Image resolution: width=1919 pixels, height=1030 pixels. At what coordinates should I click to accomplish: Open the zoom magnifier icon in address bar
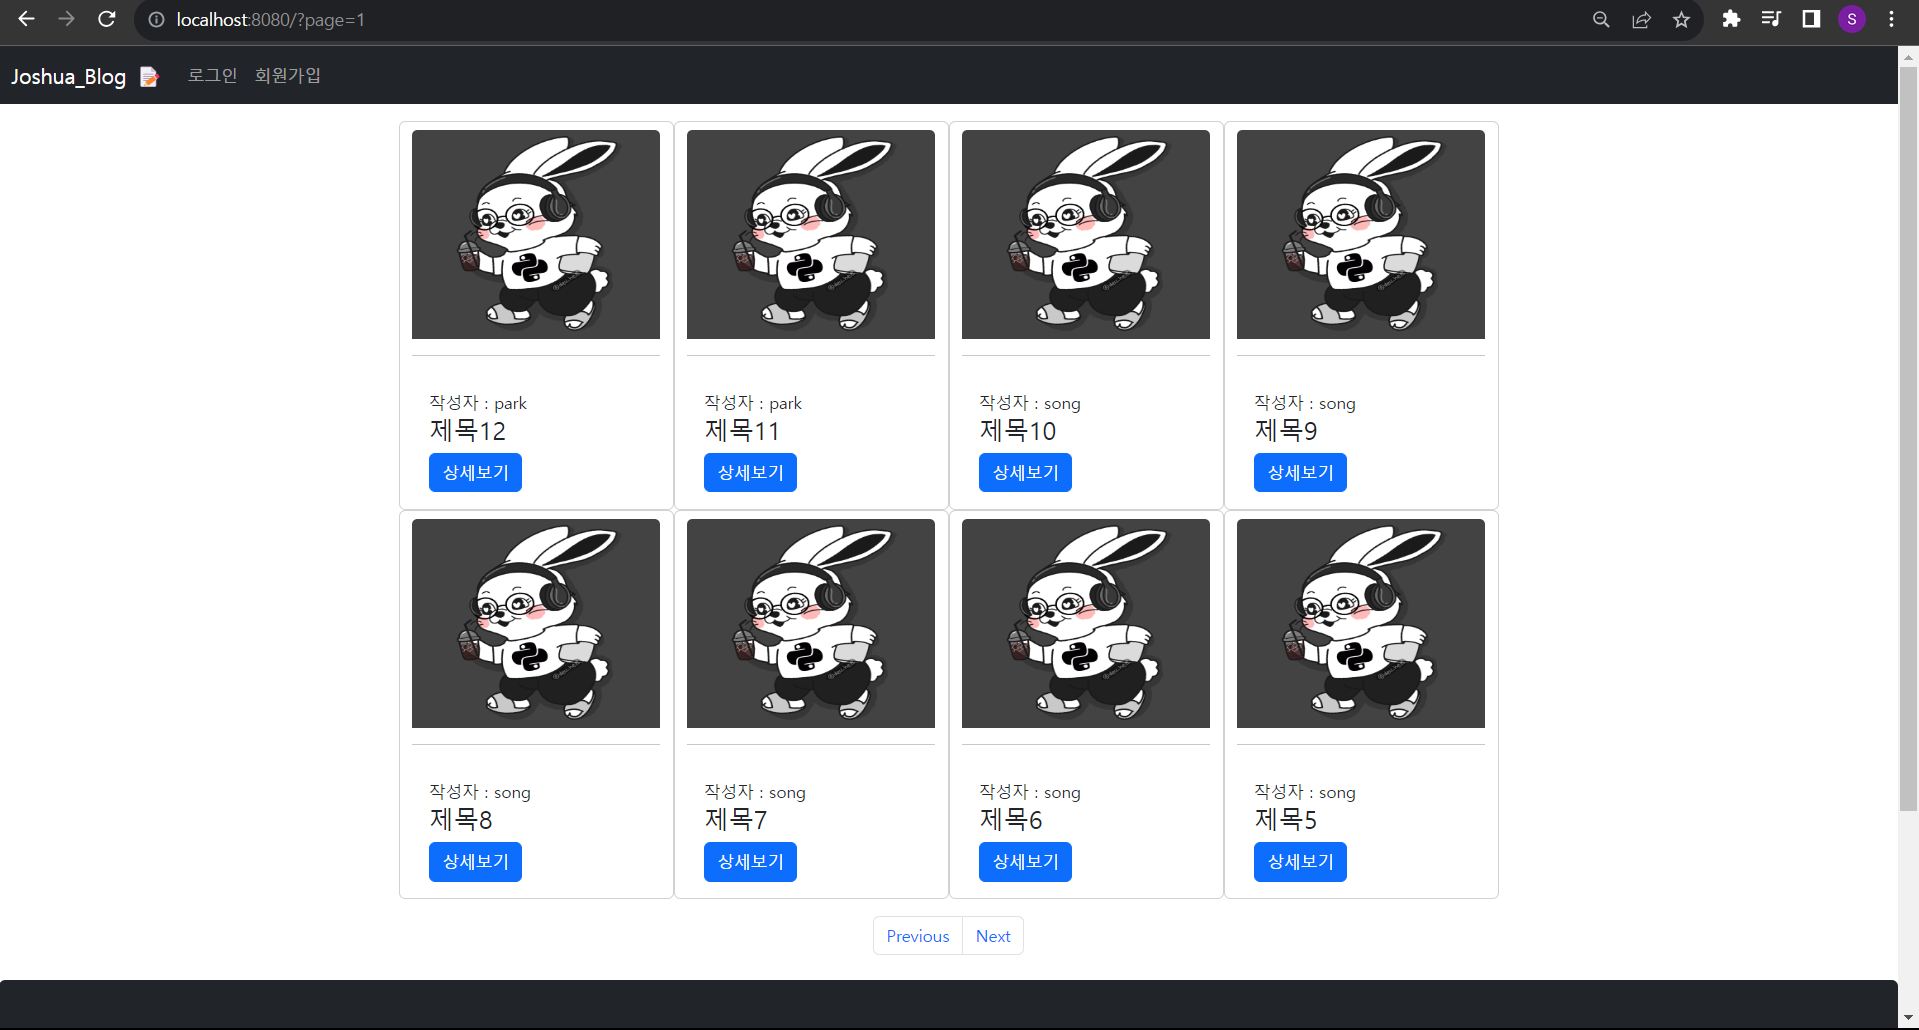1601,20
